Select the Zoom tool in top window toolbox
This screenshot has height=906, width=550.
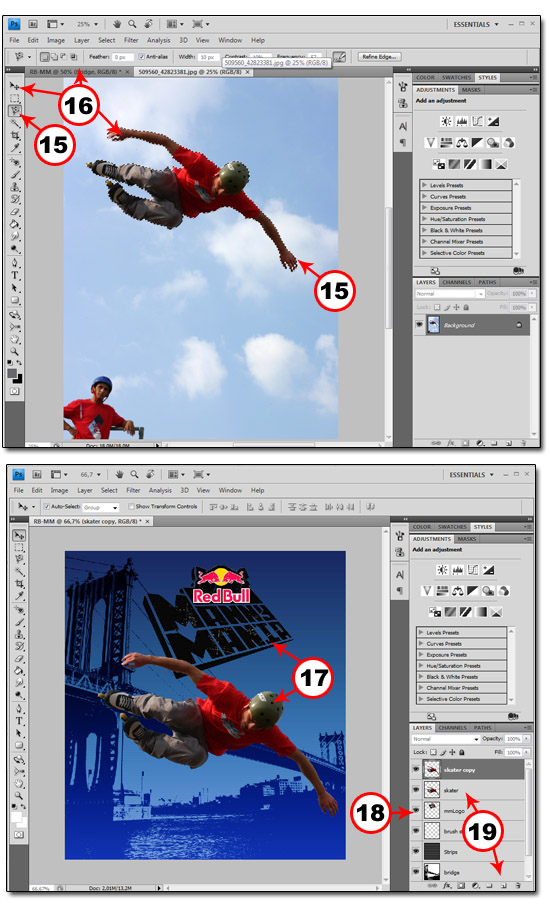(15, 351)
